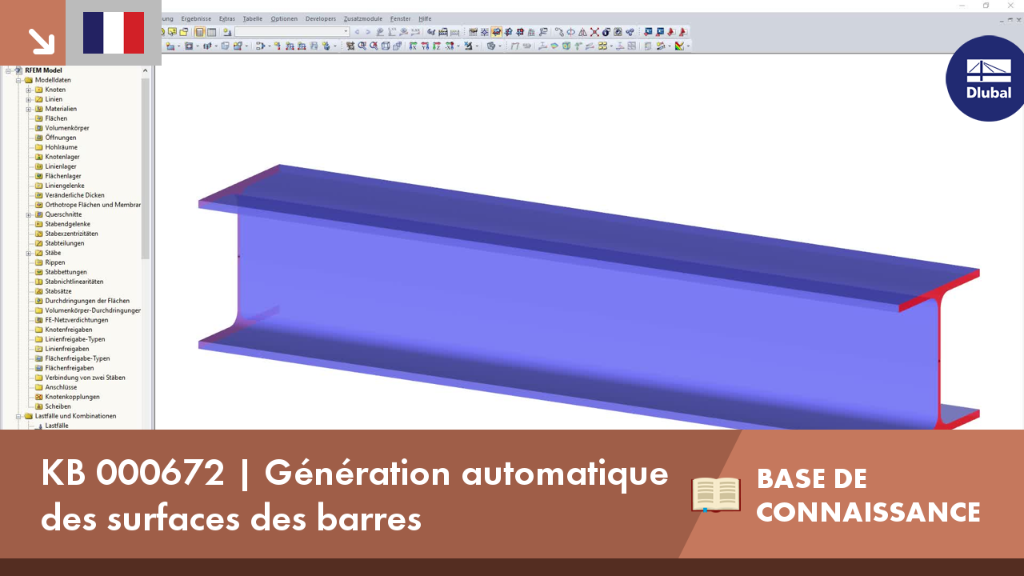Toggle the navigator panel toolbar button
The height and width of the screenshot is (576, 1024).
(200, 32)
